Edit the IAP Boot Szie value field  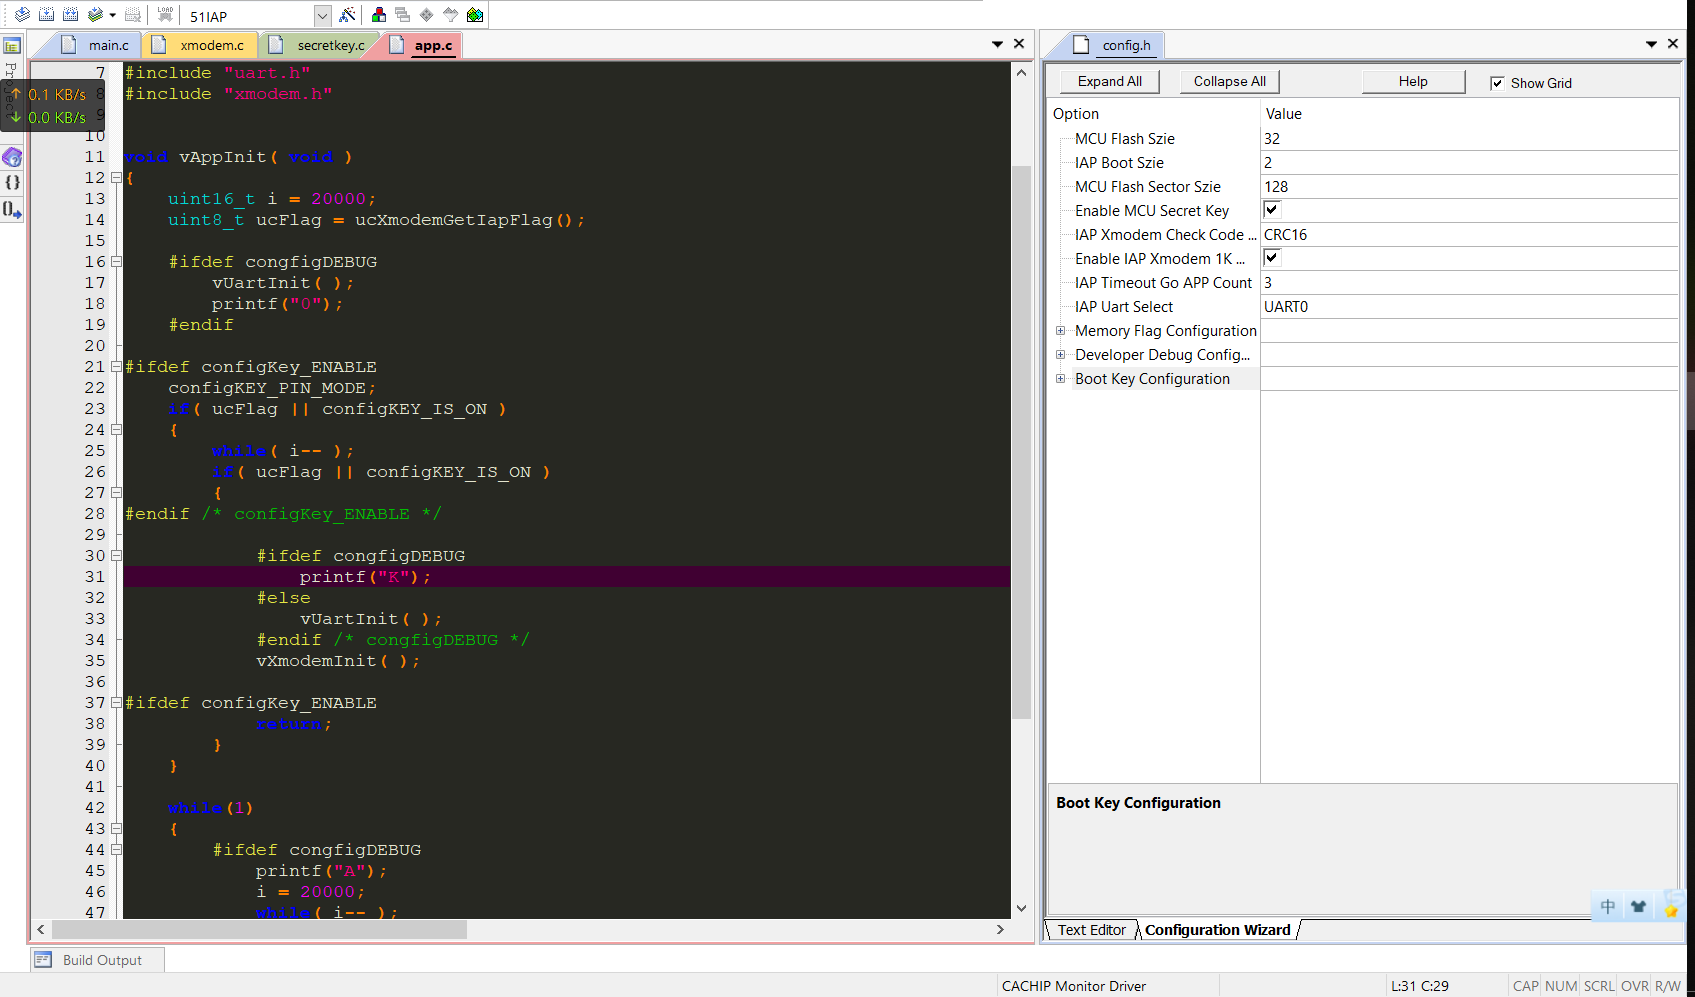(x=1469, y=163)
